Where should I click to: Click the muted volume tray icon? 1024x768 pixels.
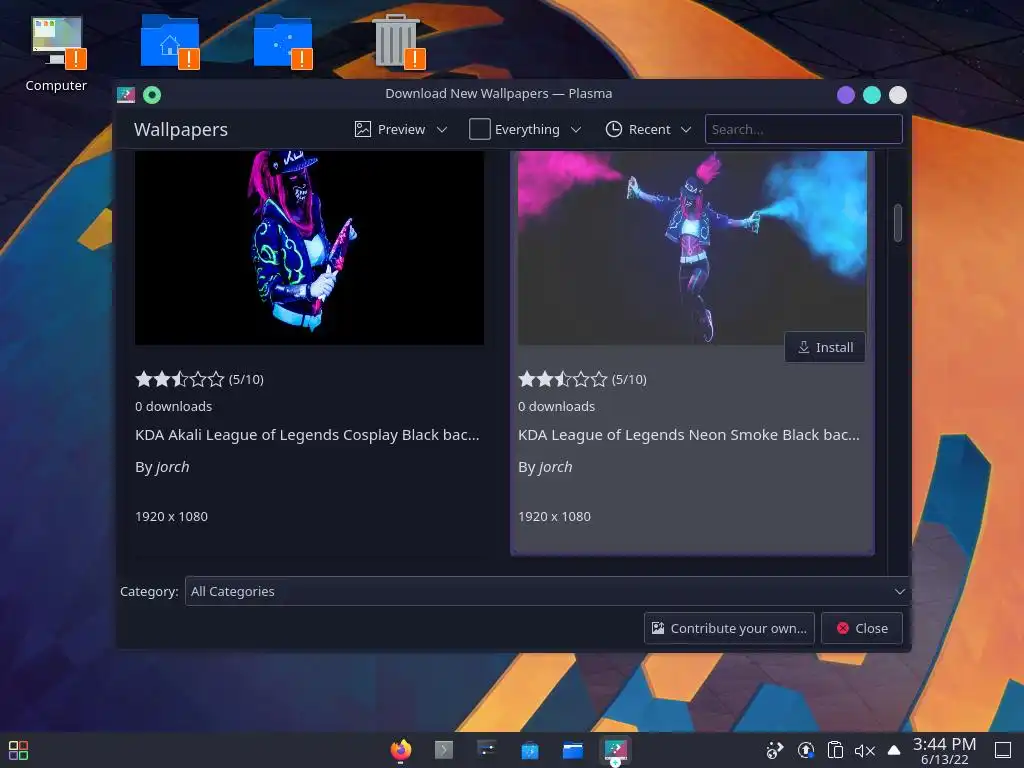pyautogui.click(x=865, y=750)
